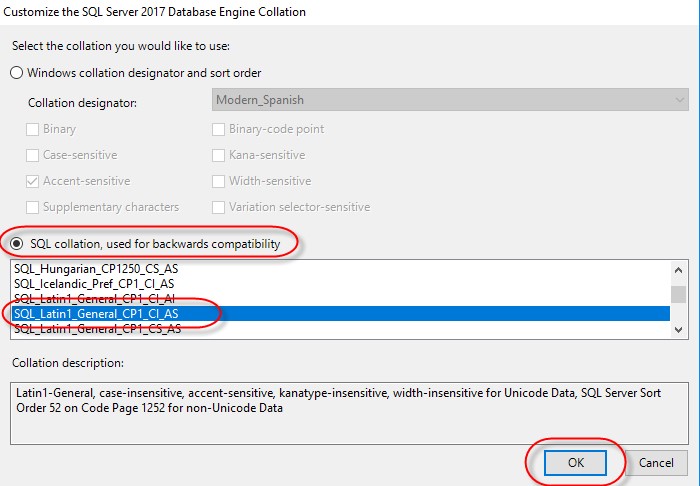
Task: Click the Cancel button
Action: pos(656,463)
